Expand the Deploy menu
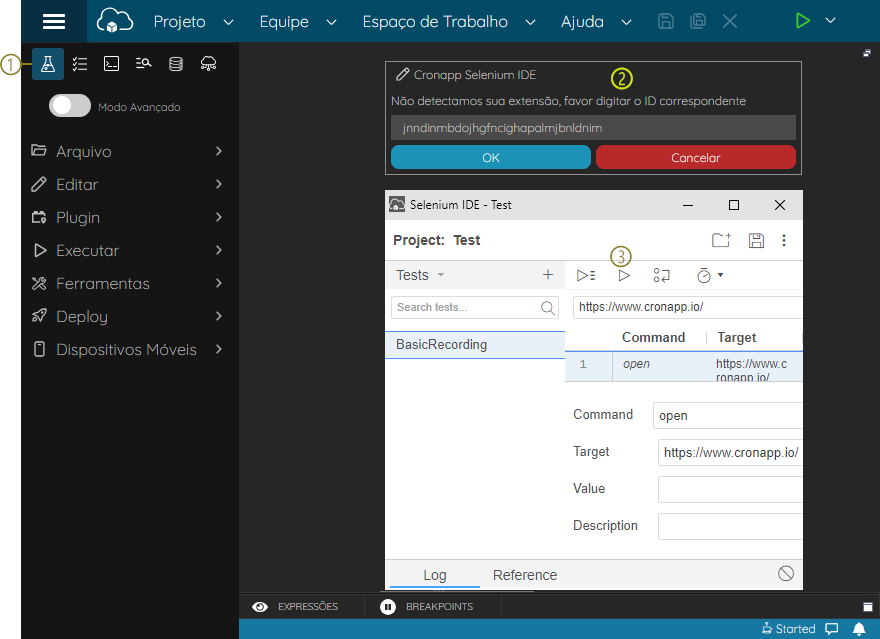Screen dimensions: 880x639 (127, 316)
